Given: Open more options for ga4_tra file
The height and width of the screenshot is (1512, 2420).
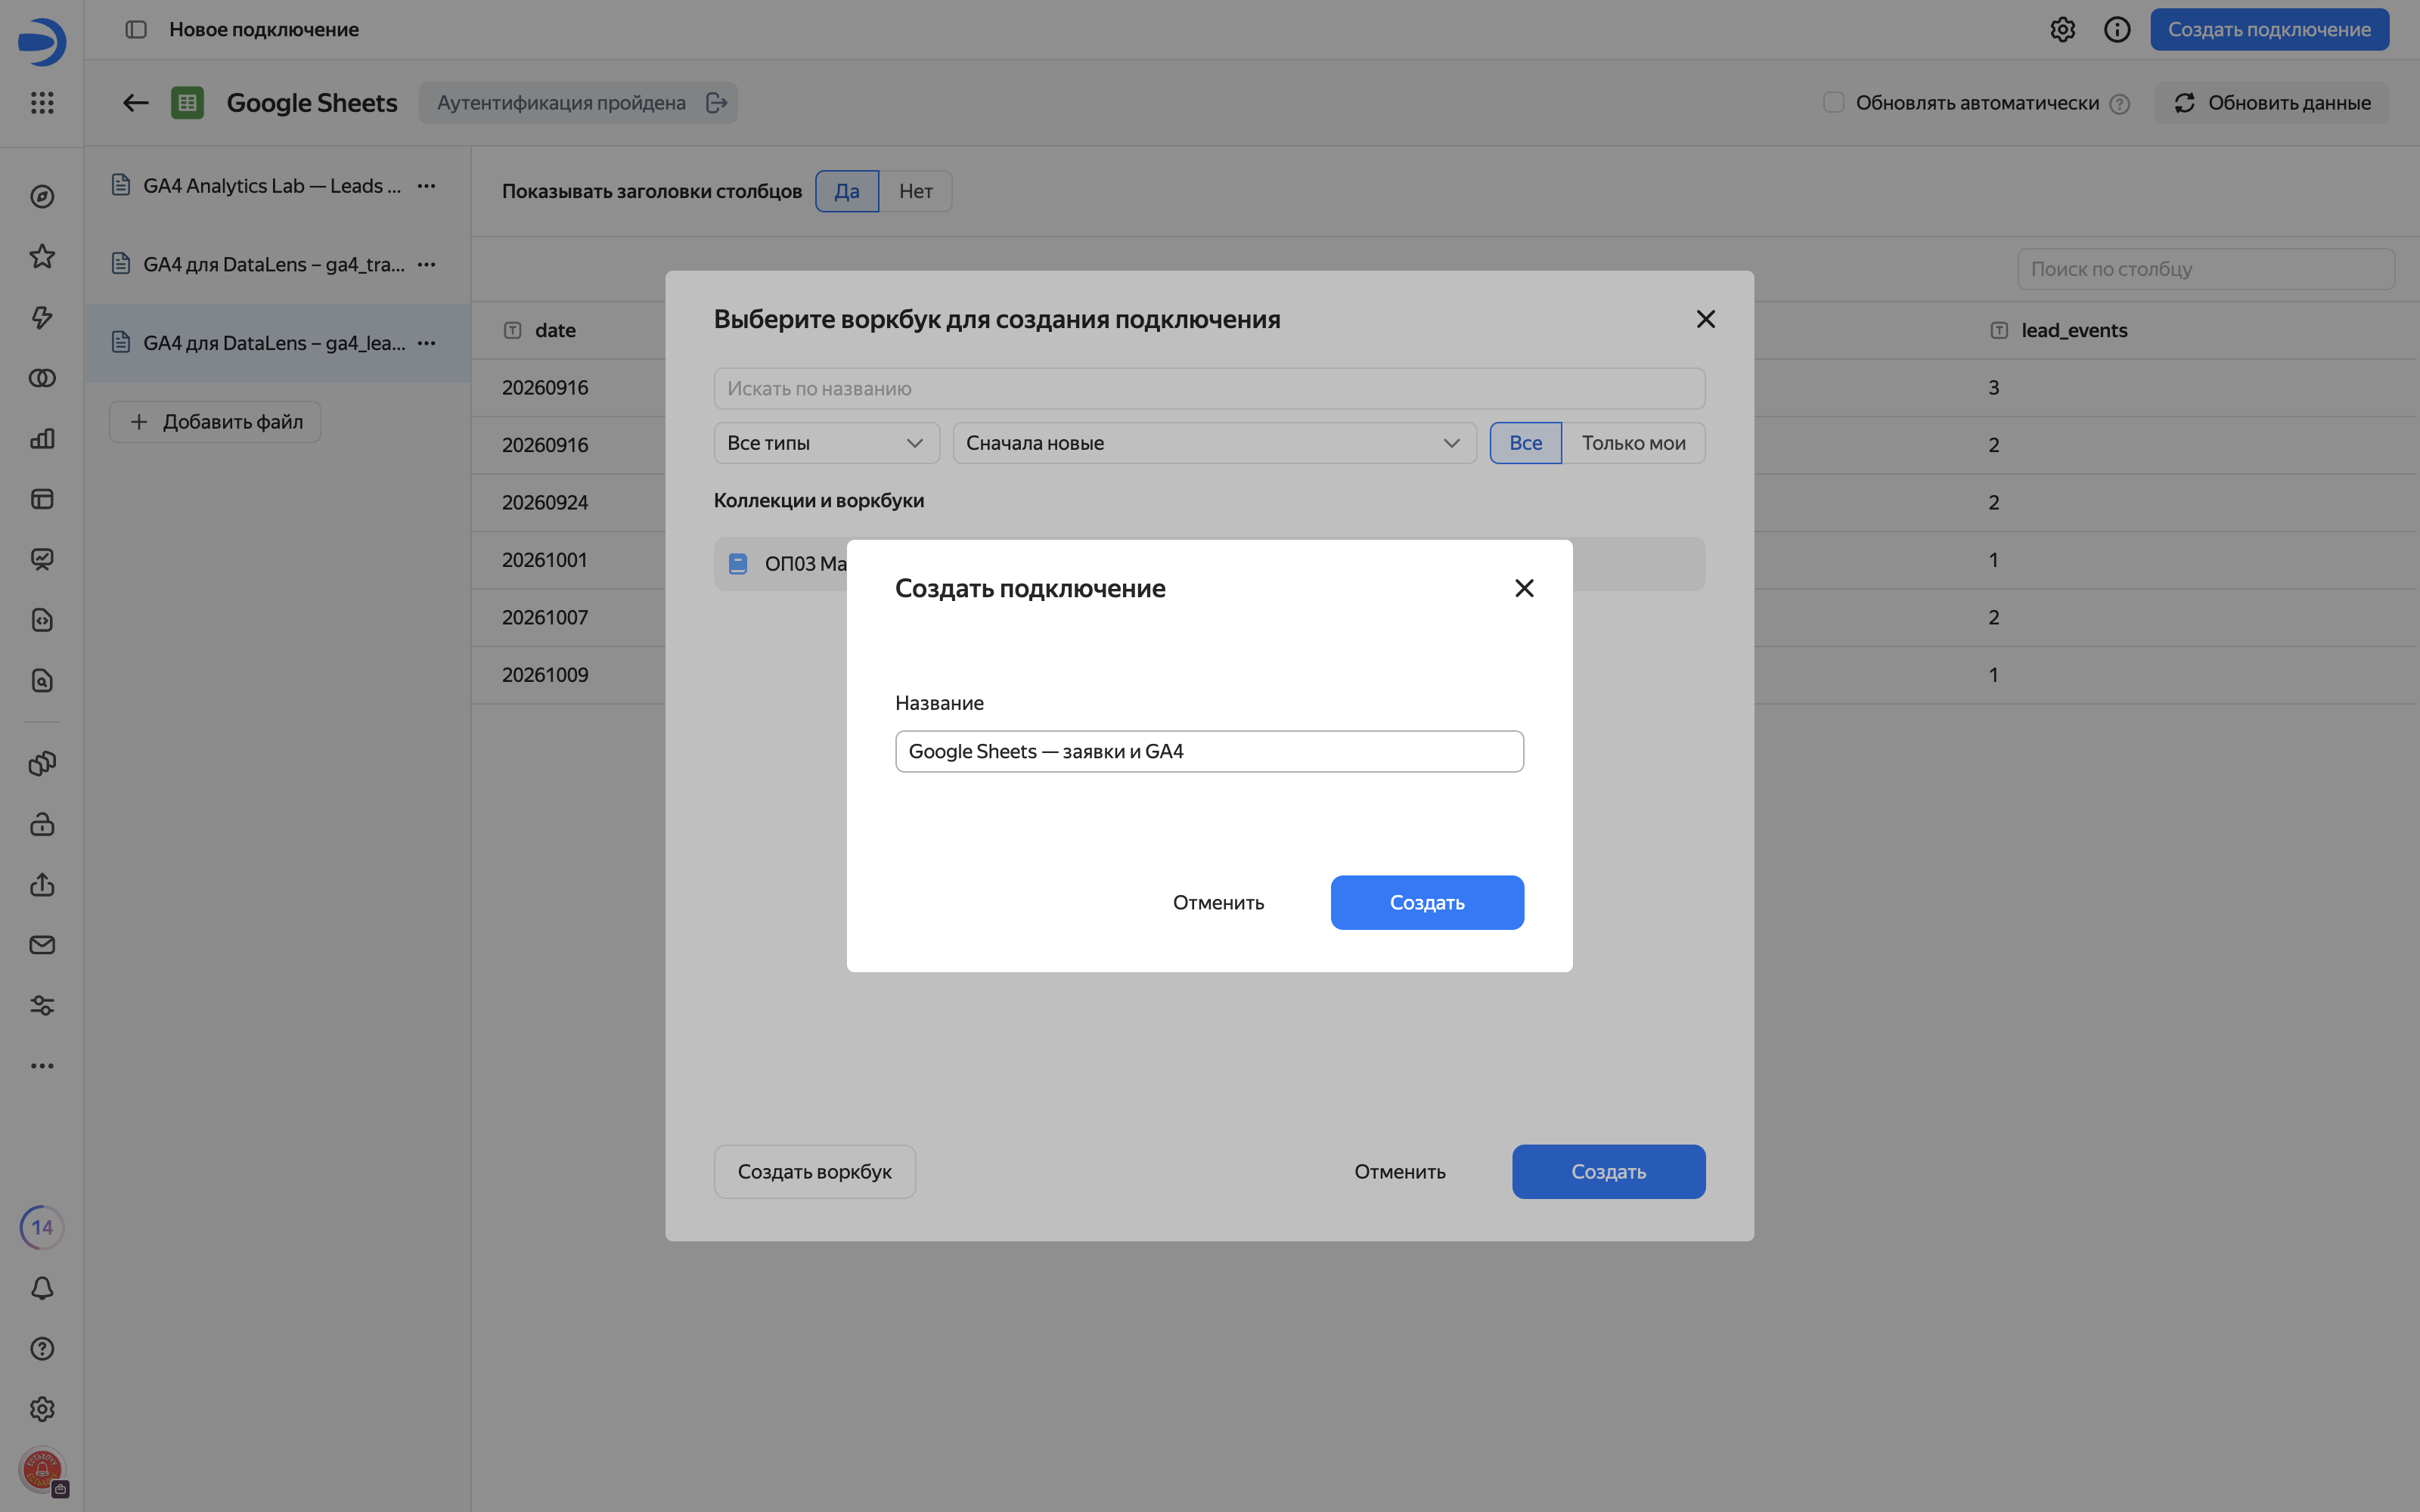Looking at the screenshot, I should [x=427, y=265].
